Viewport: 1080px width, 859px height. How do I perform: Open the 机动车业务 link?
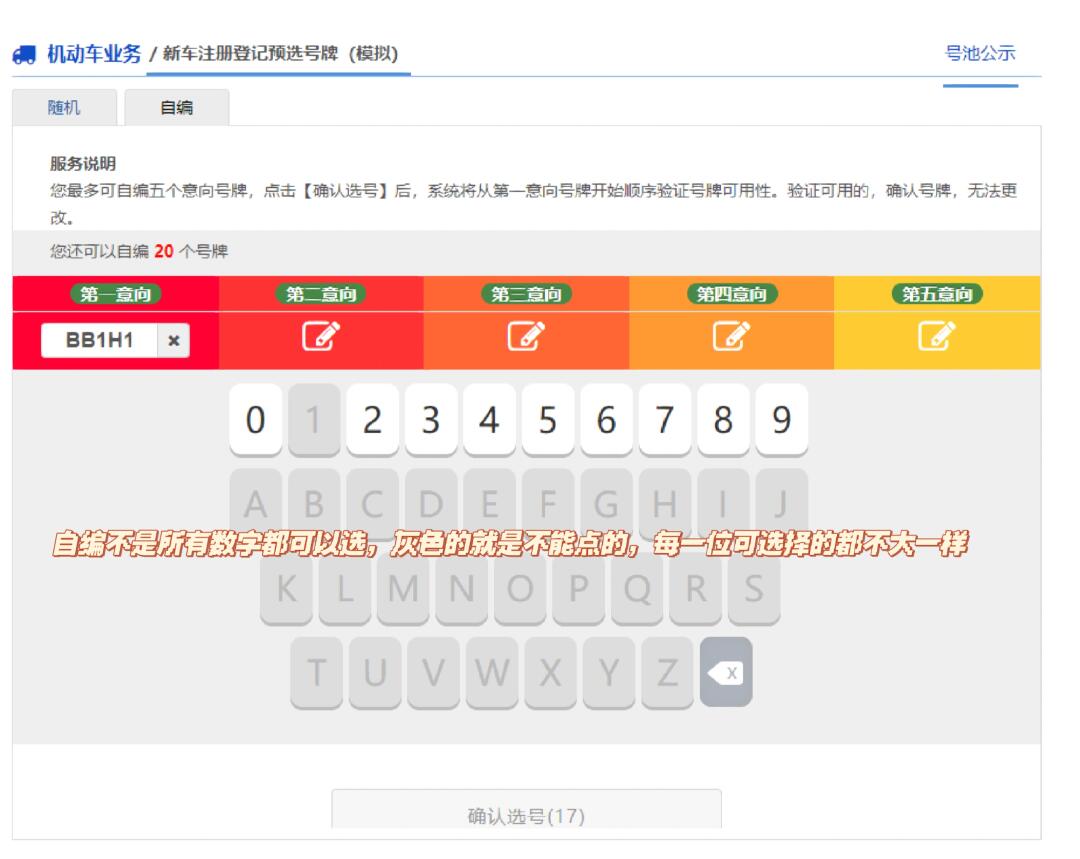tap(94, 54)
